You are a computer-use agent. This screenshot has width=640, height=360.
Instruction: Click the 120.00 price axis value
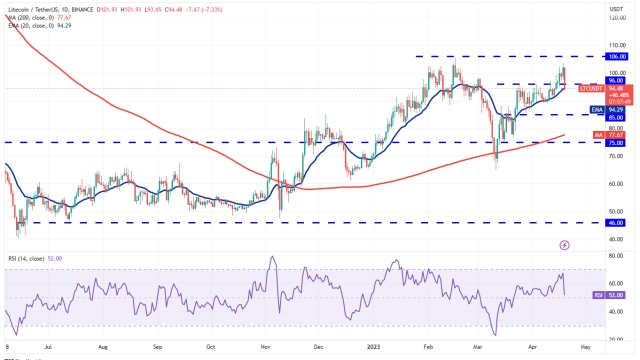pyautogui.click(x=617, y=18)
